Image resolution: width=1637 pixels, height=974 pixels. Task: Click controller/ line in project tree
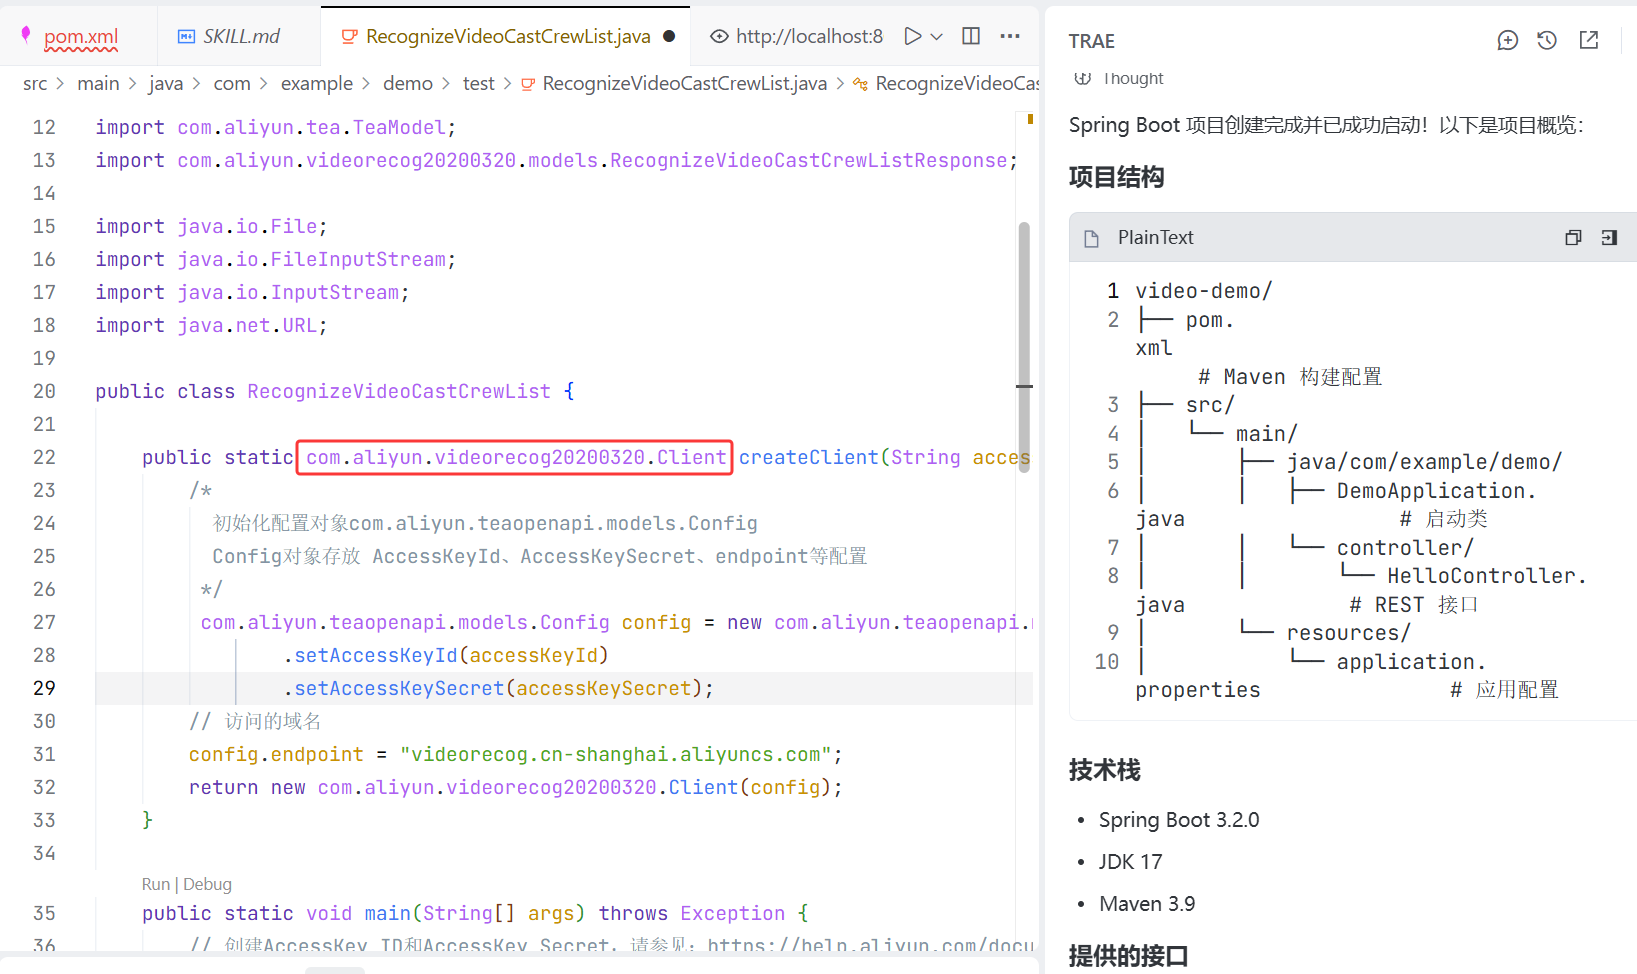1405,548
